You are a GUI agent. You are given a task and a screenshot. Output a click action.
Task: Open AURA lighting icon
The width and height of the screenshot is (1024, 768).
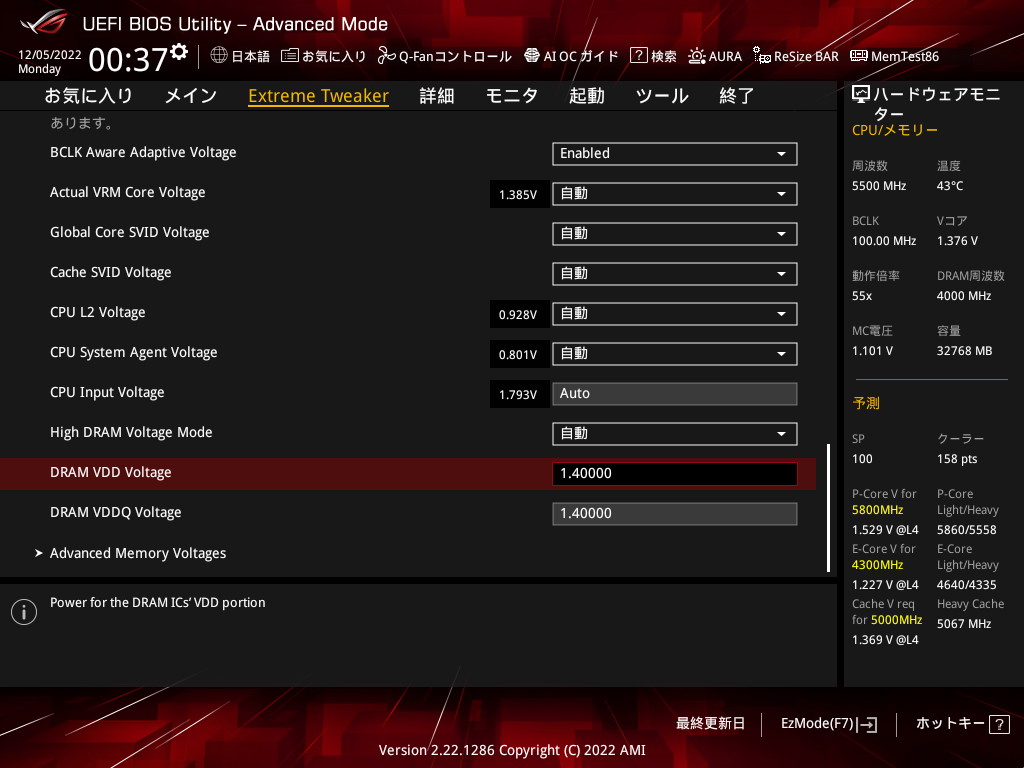pyautogui.click(x=697, y=56)
